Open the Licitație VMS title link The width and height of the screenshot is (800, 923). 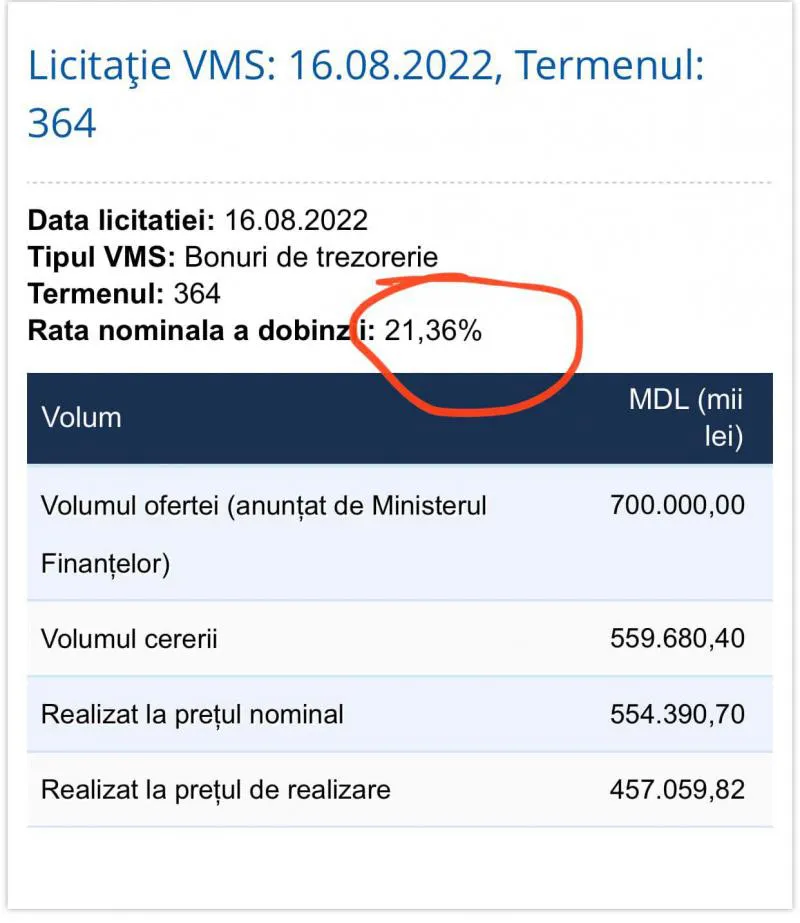[366, 94]
